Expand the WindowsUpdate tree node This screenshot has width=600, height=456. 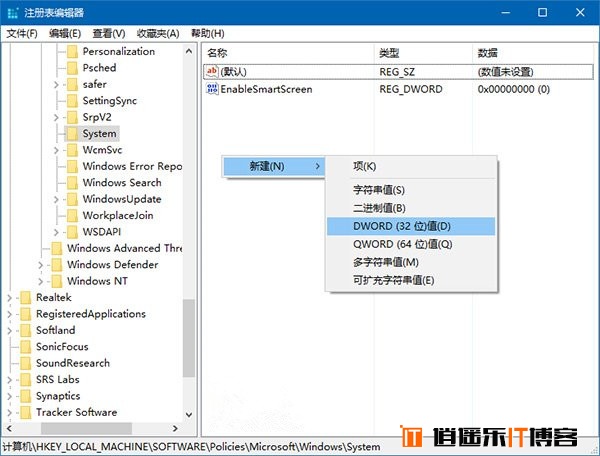[x=56, y=199]
